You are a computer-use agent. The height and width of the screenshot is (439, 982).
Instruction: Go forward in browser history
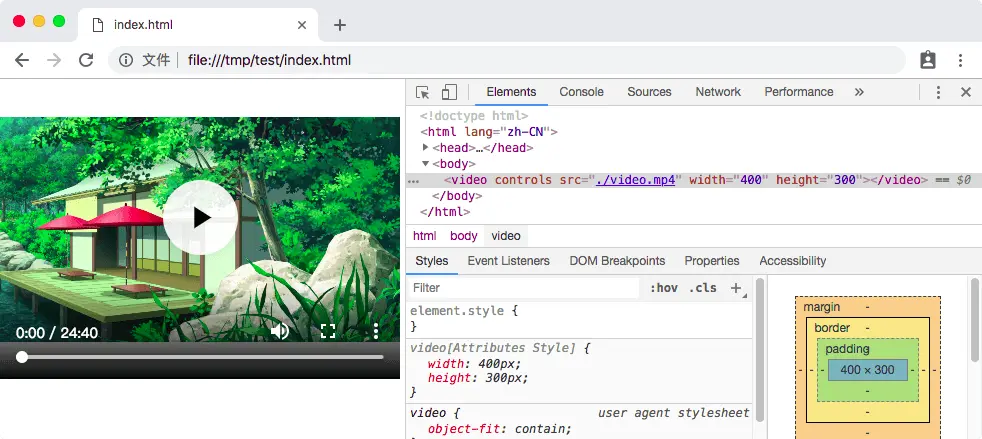click(x=54, y=60)
